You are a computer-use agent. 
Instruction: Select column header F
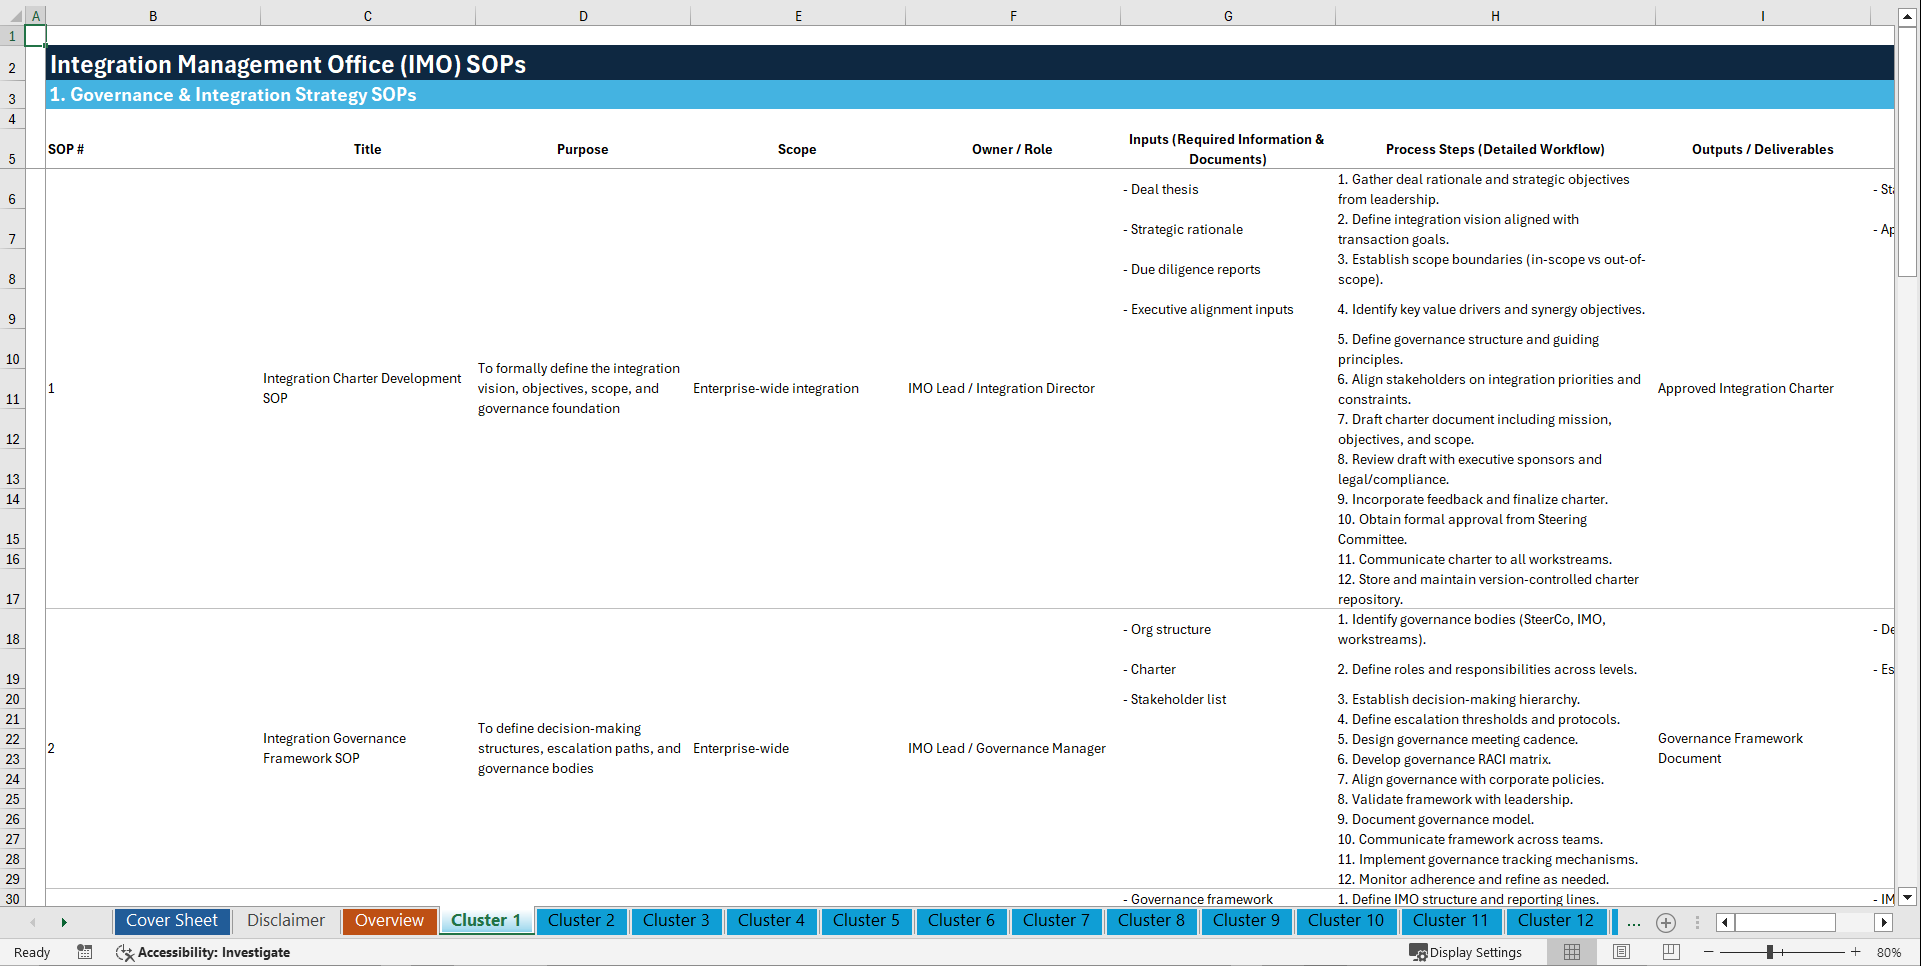tap(1013, 15)
